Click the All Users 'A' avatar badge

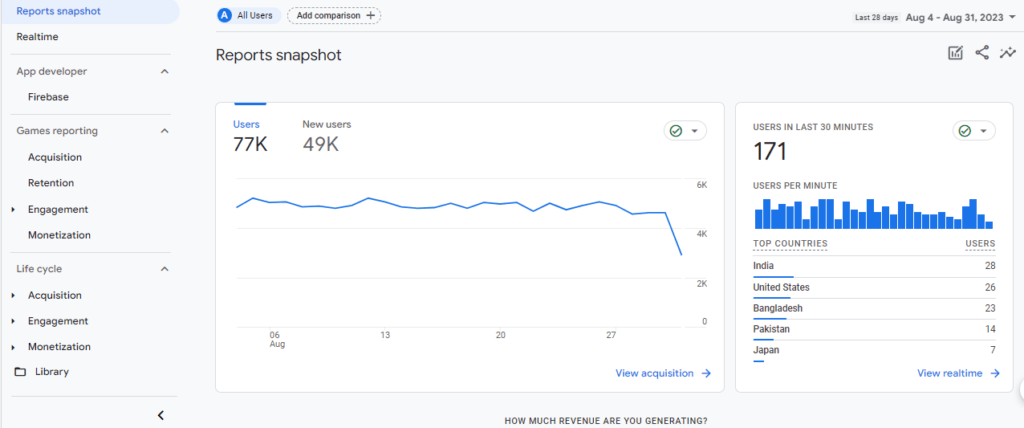(x=225, y=15)
